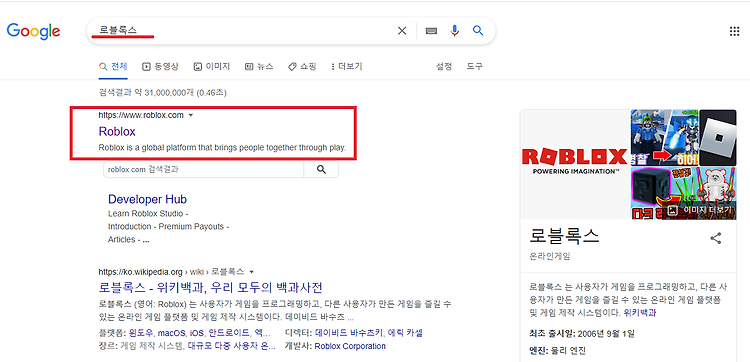Click the roblox.com 검색결과 input field

[x=204, y=169]
